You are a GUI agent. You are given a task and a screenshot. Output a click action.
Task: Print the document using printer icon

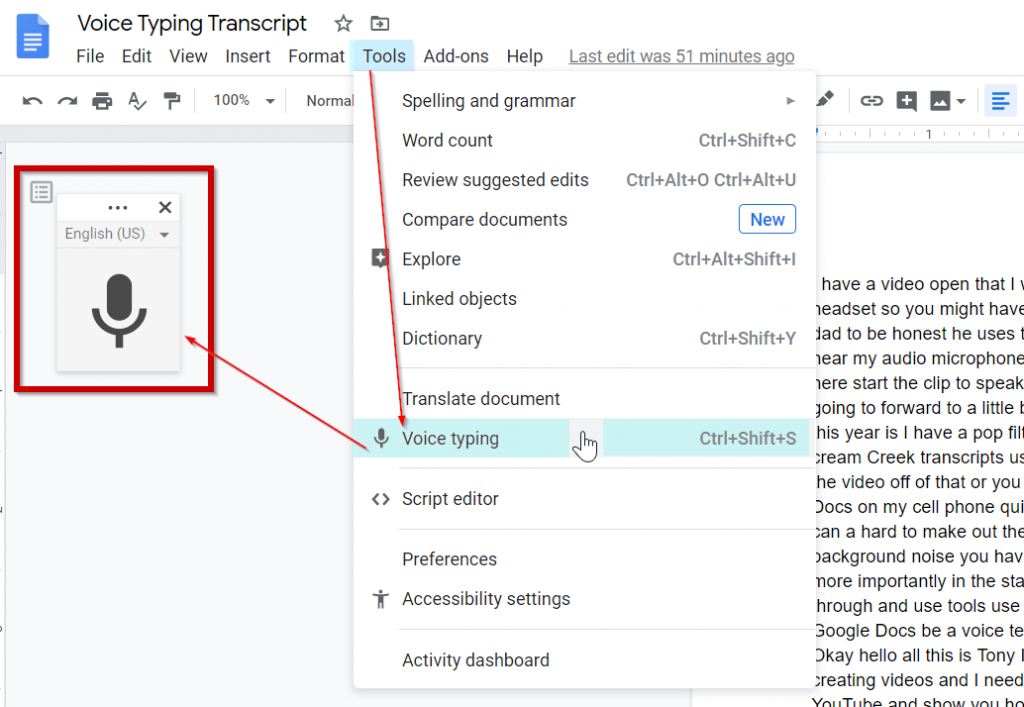tap(102, 101)
